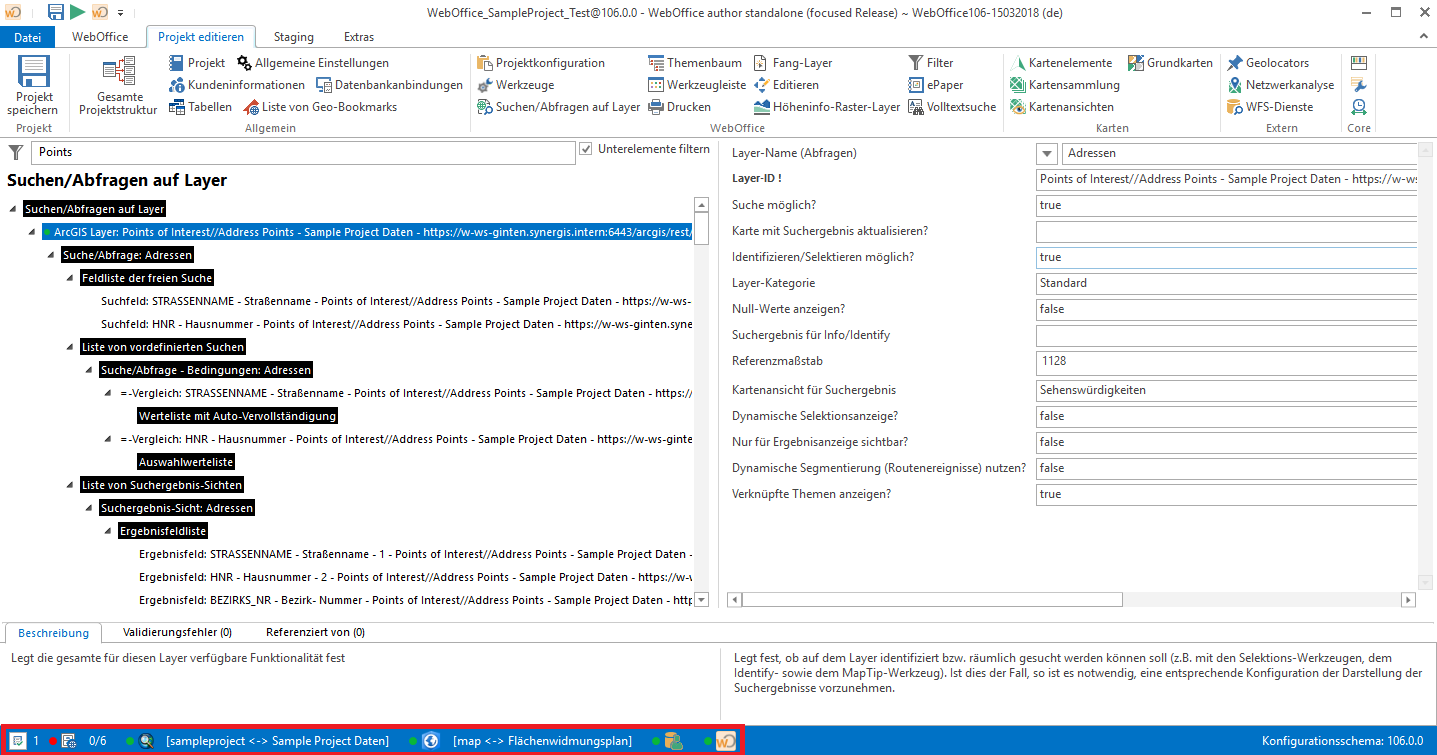Switch to the Staging ribbon tab
Image resolution: width=1437 pixels, height=755 pixels.
(x=293, y=37)
